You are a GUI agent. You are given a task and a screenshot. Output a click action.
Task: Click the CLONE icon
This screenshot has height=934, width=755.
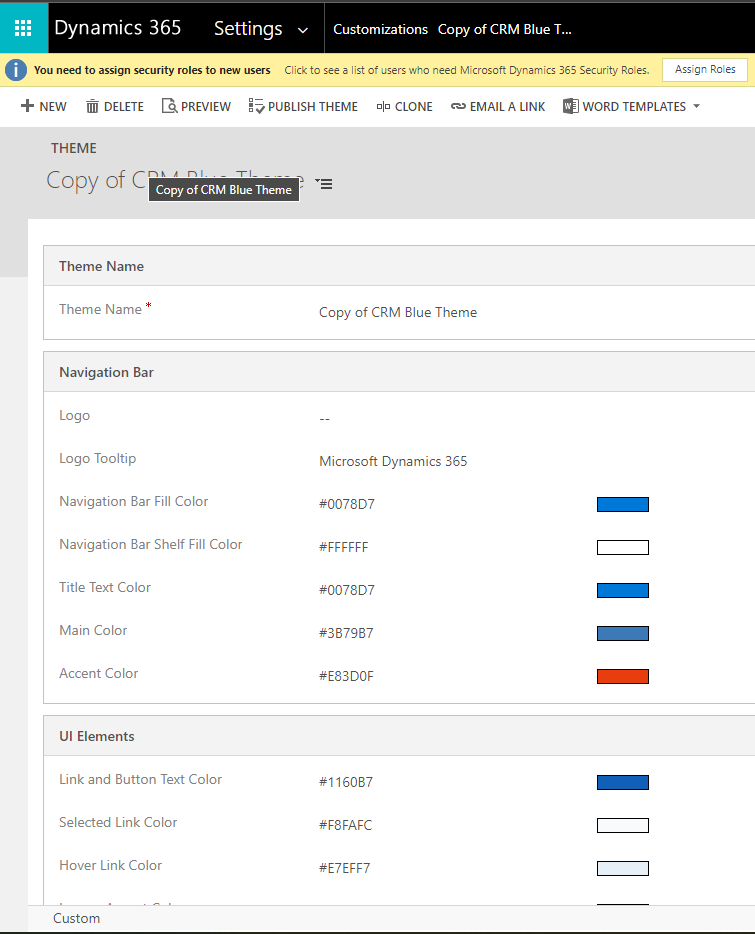(383, 107)
